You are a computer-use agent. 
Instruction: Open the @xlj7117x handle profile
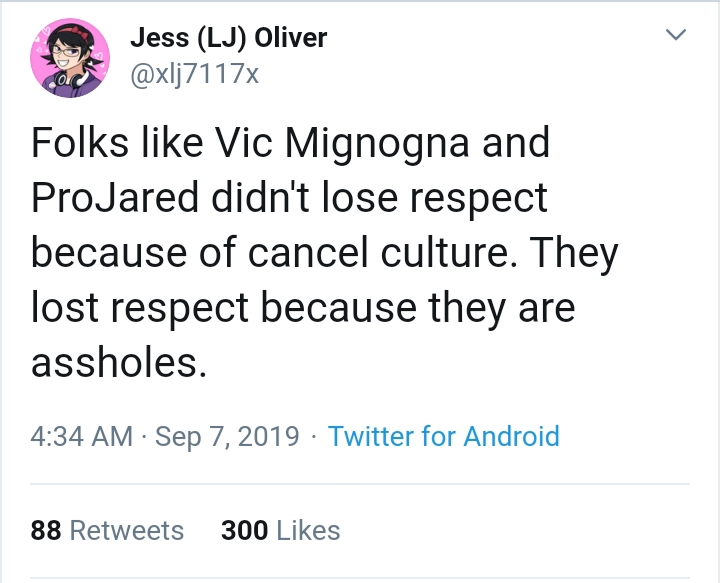tap(195, 73)
